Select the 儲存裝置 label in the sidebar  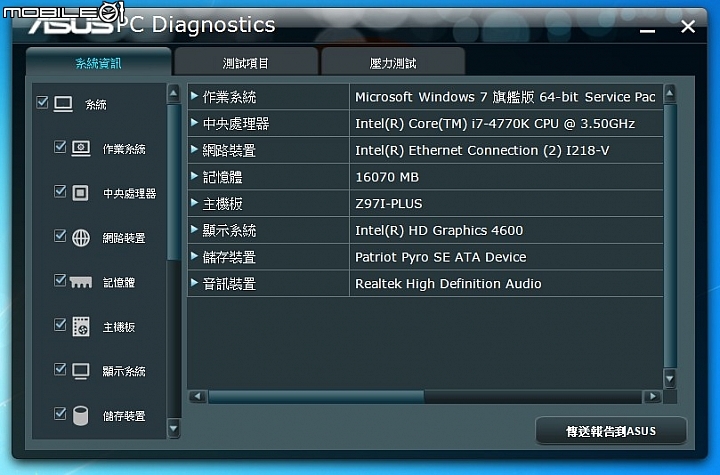pos(124,416)
